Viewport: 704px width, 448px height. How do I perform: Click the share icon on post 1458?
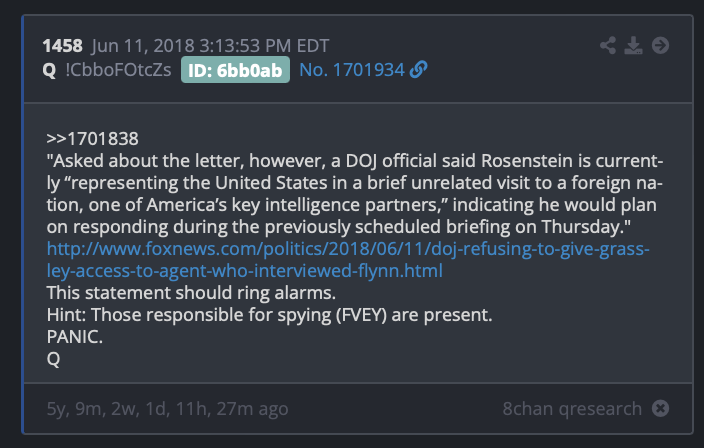pyautogui.click(x=608, y=45)
